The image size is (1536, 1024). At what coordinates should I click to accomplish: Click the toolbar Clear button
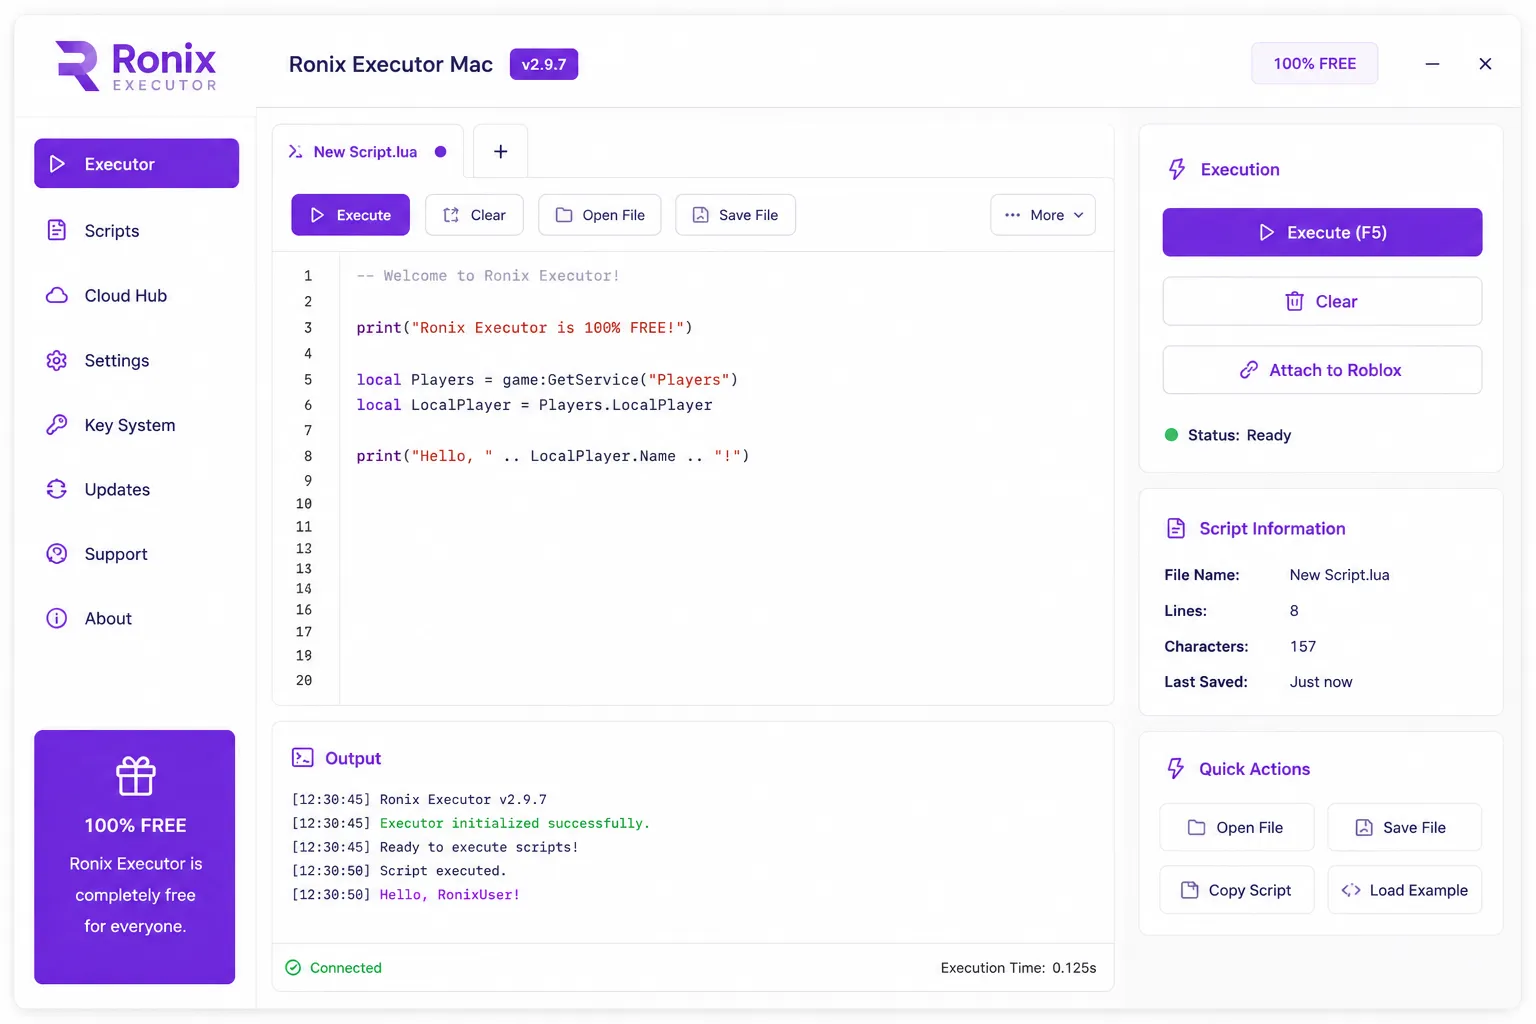(x=474, y=215)
